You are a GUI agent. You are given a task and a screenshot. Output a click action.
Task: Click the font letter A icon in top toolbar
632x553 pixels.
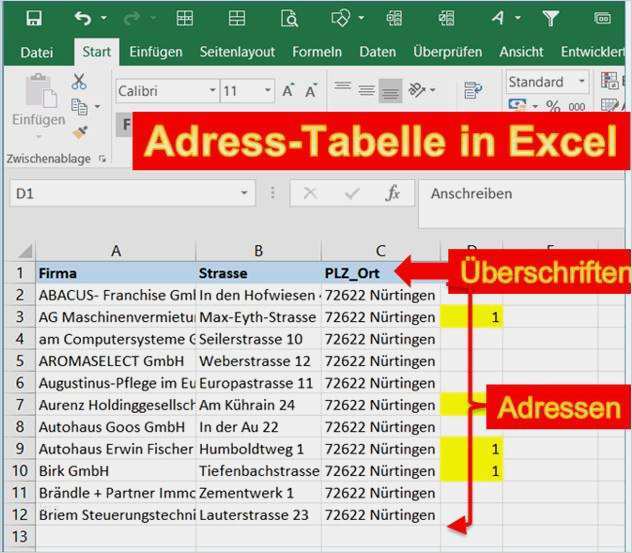pos(498,18)
